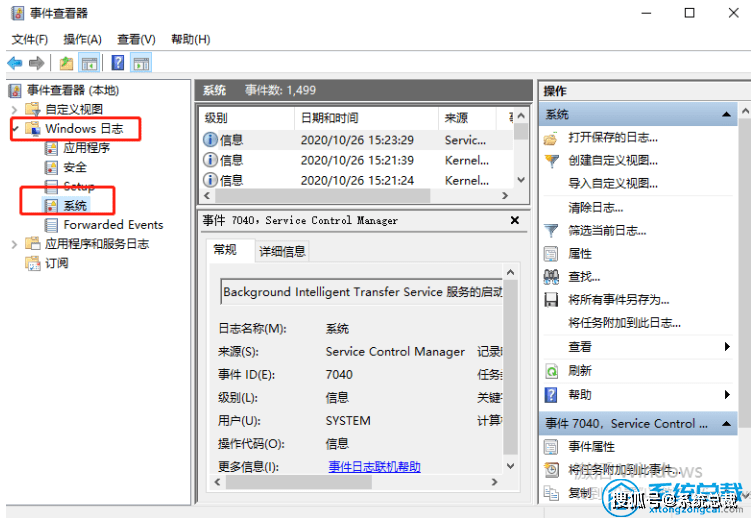Expand the 帮助 submenu arrow
The height and width of the screenshot is (518, 752).
pyautogui.click(x=727, y=395)
